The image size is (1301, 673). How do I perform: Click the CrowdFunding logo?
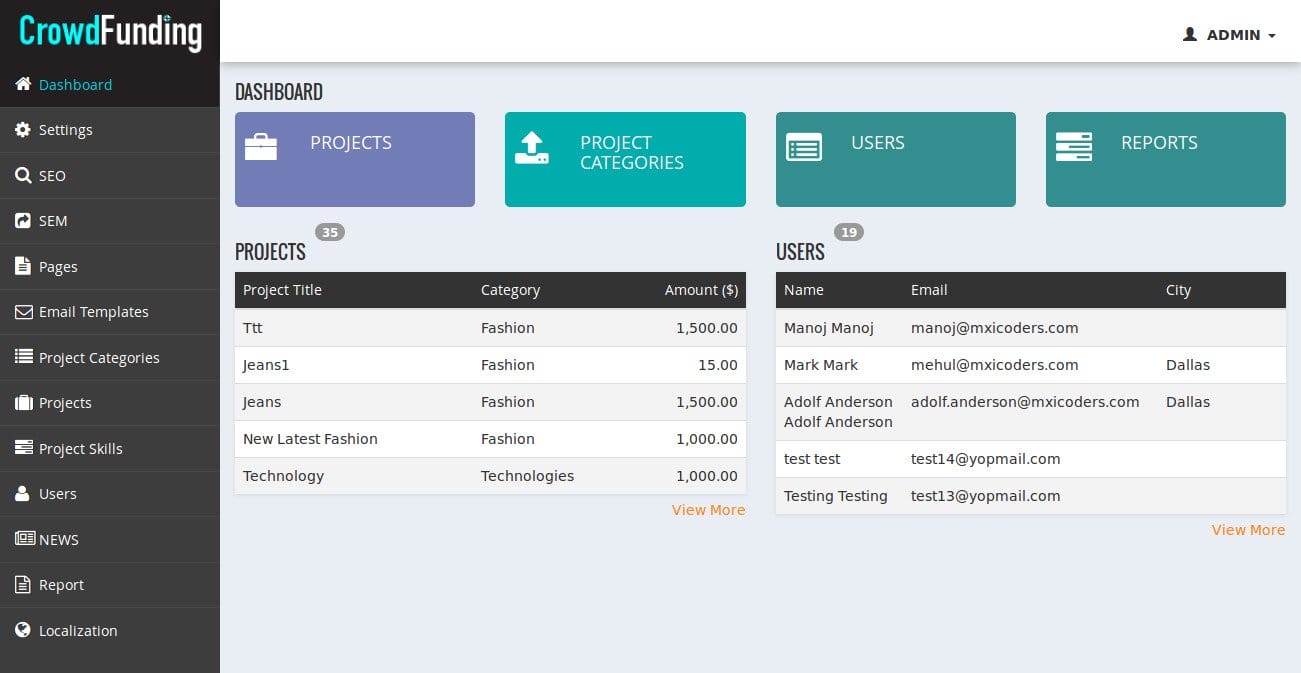[x=110, y=32]
